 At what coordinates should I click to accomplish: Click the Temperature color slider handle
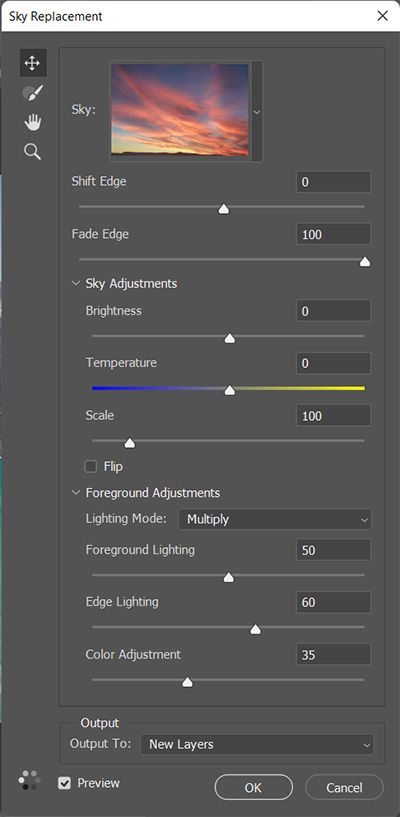point(229,390)
